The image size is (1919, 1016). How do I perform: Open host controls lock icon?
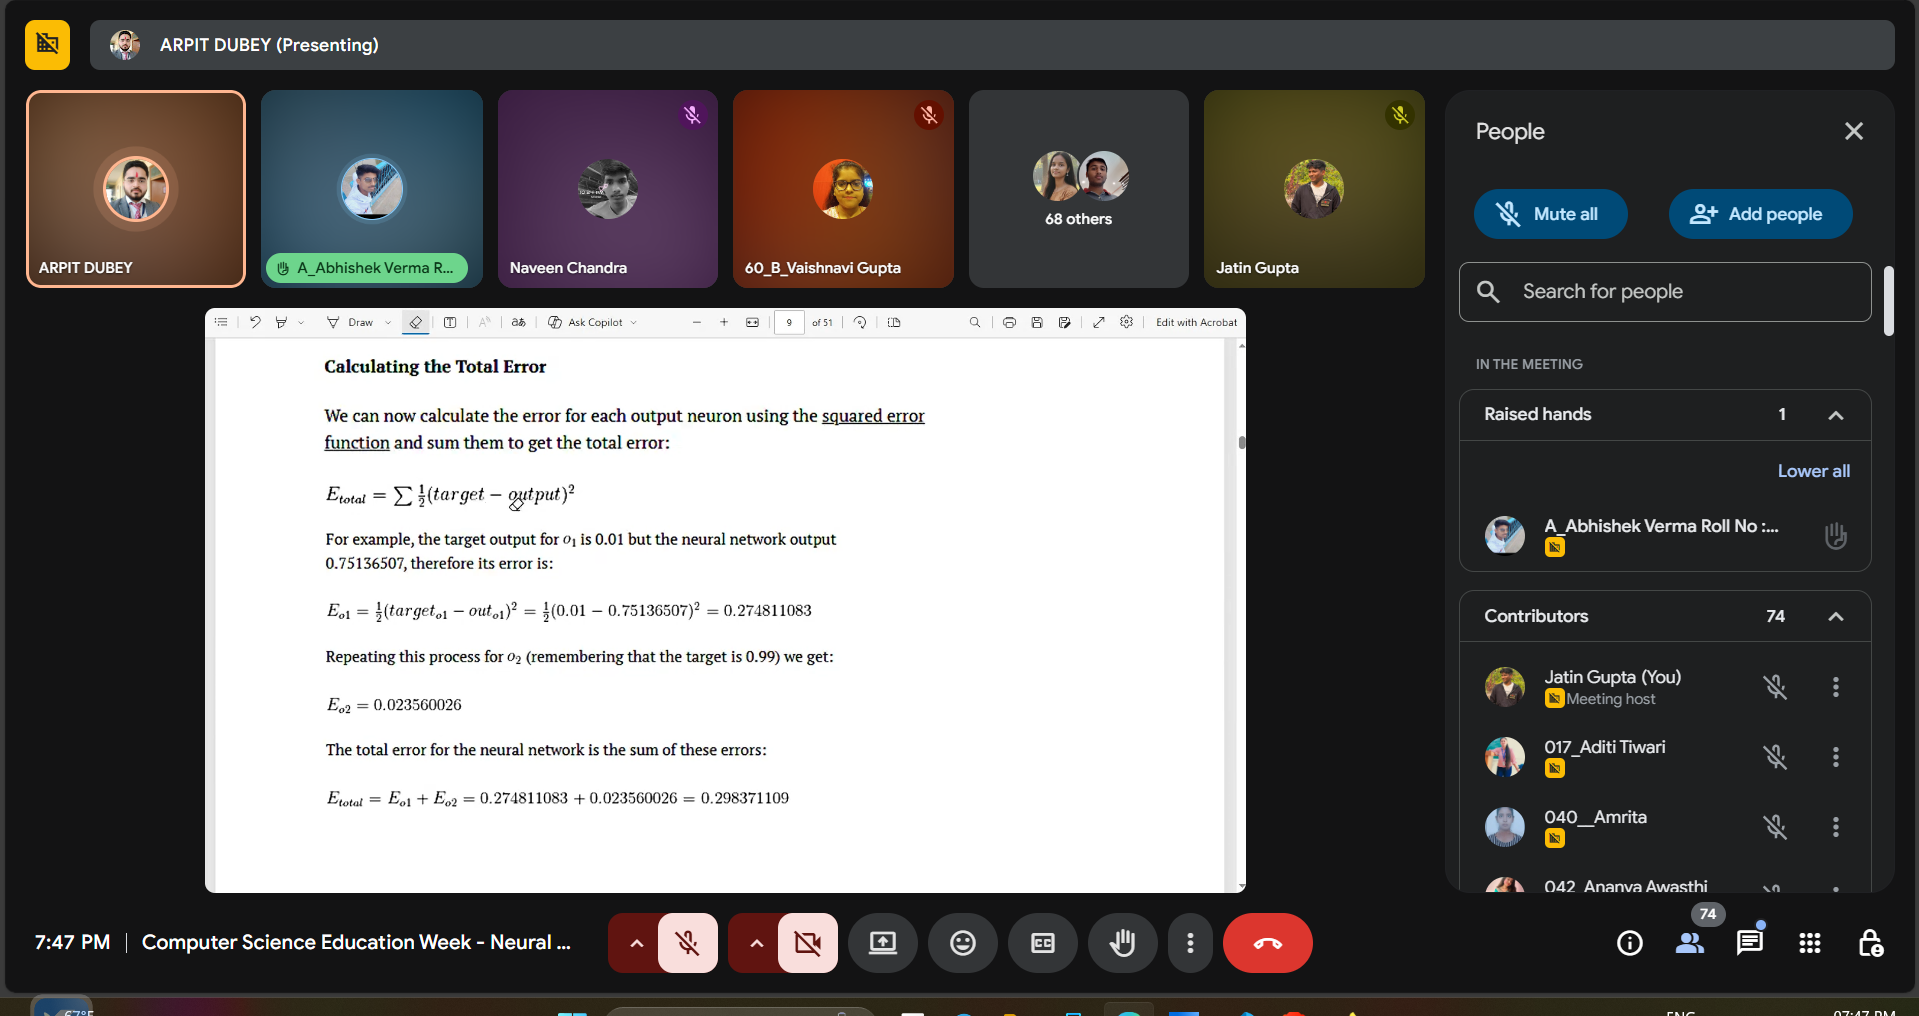(x=1869, y=943)
